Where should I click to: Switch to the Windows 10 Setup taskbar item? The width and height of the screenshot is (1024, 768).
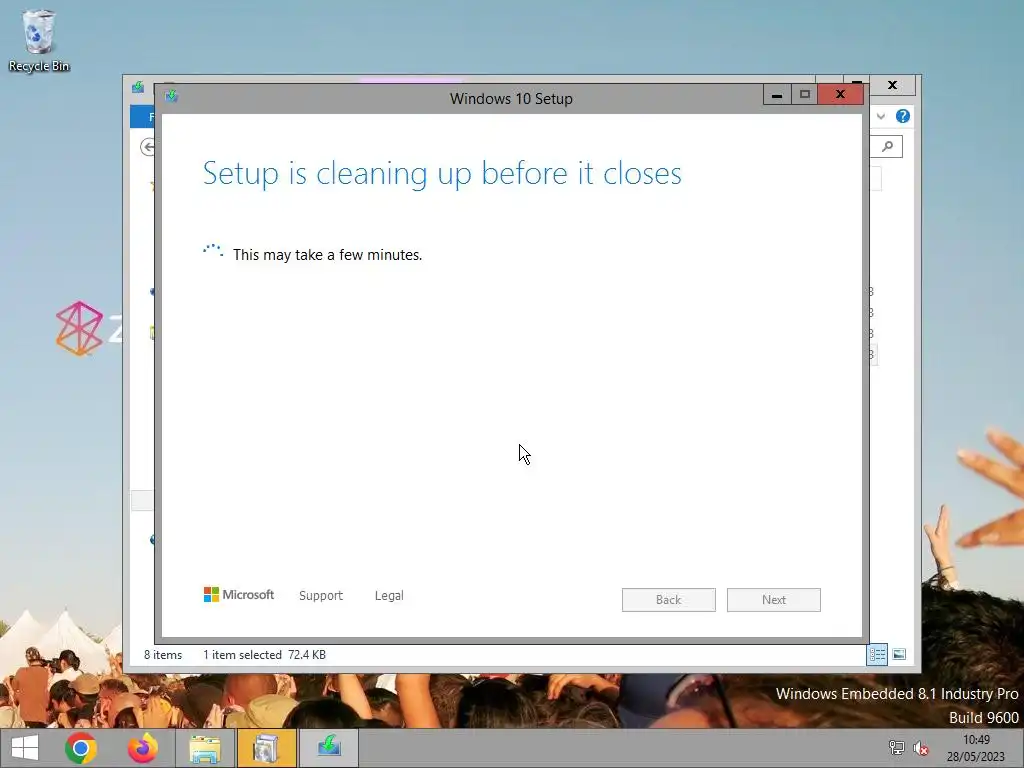(328, 748)
